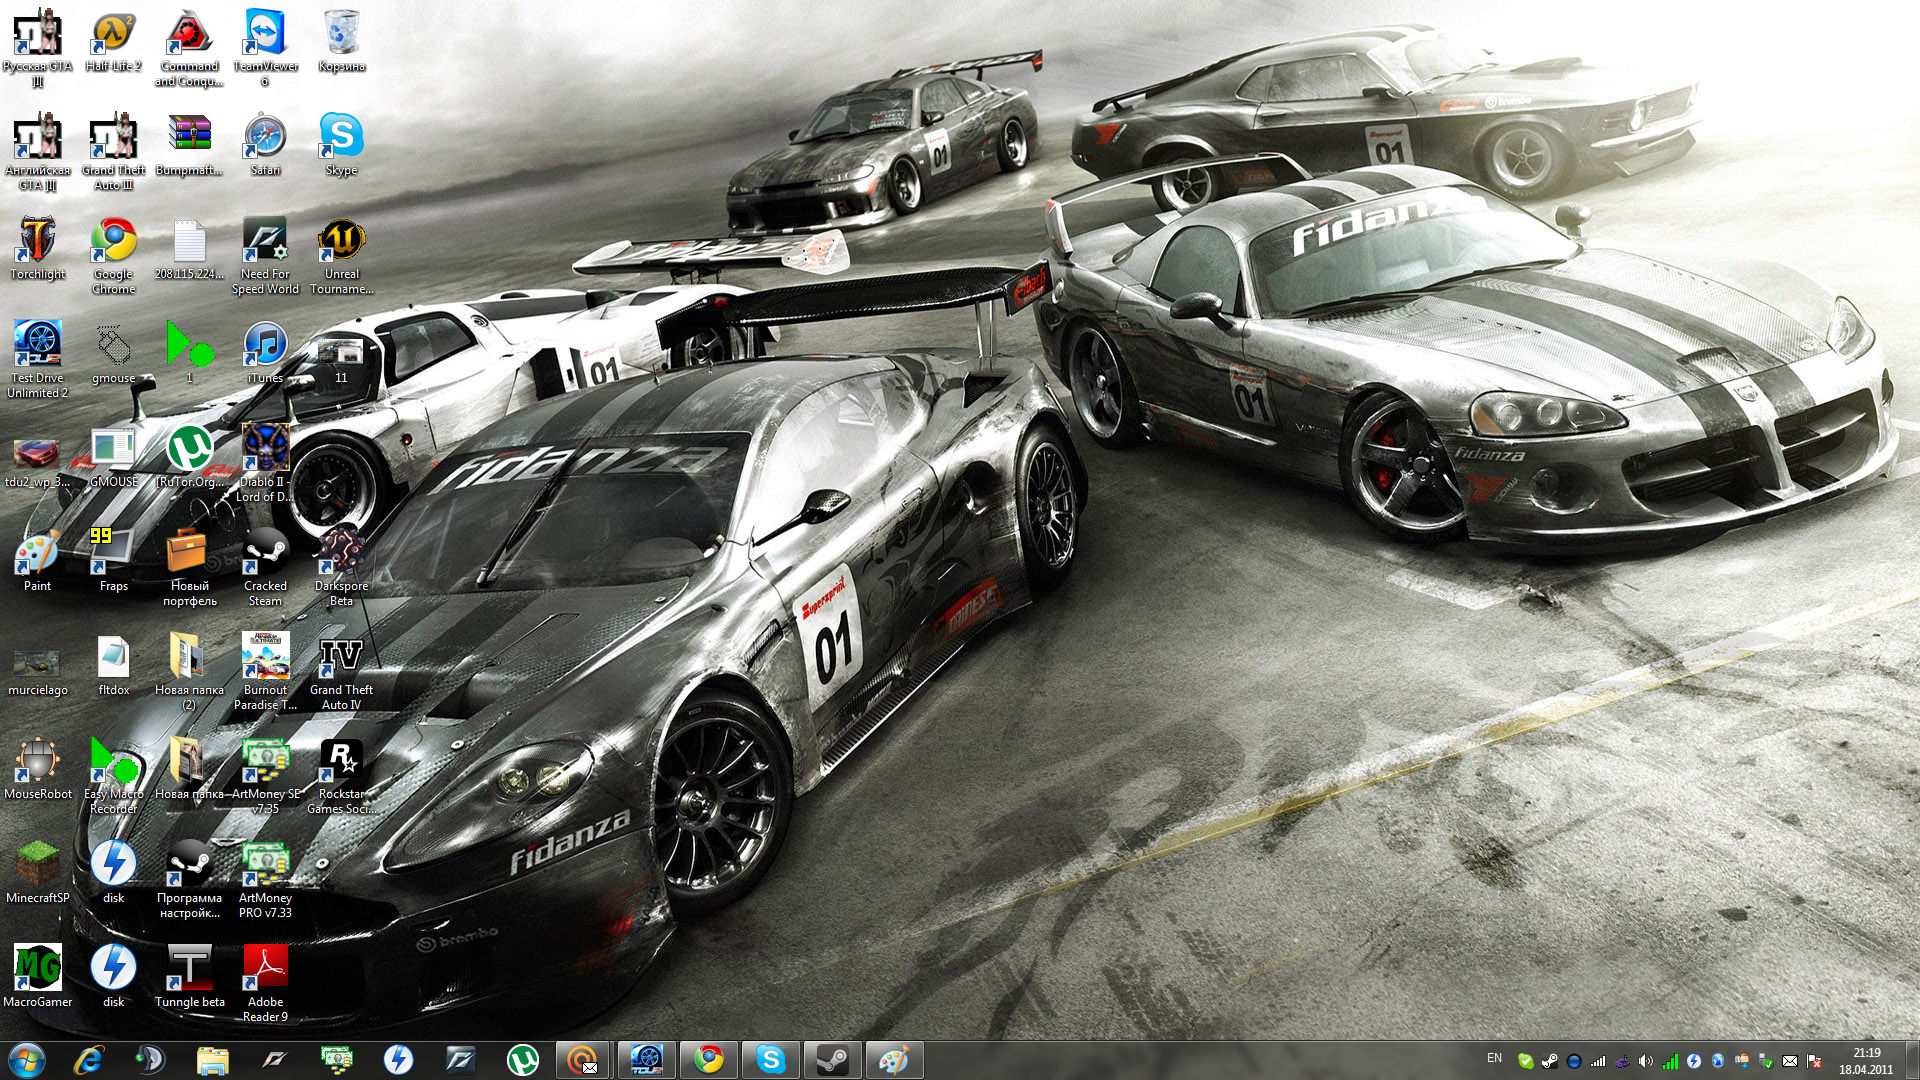This screenshot has width=1920, height=1080.
Task: Launch MinecraftSP desktop icon
Action: coord(37,874)
